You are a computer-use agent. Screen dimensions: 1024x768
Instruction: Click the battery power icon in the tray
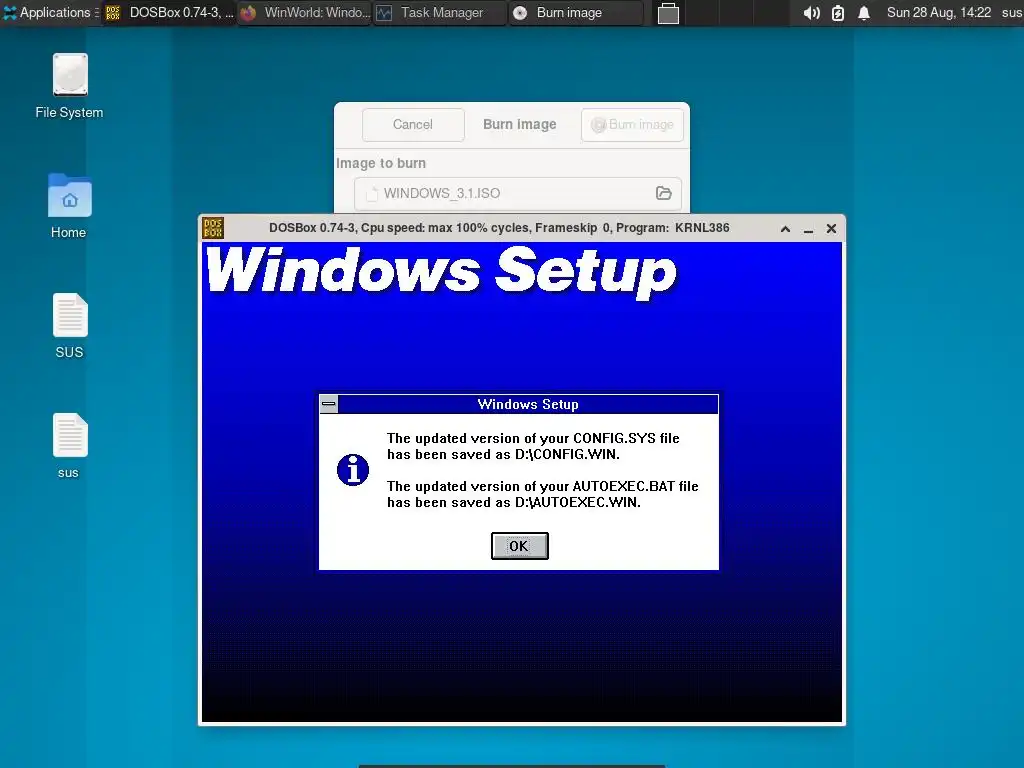point(838,13)
